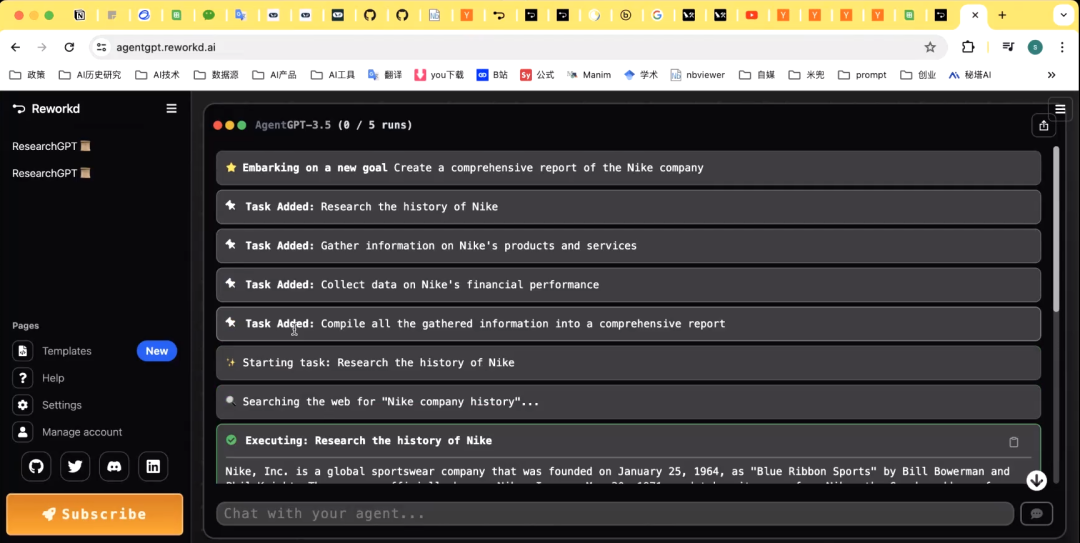Open the Twitter link icon in the sidebar
Image resolution: width=1080 pixels, height=543 pixels.
point(75,467)
